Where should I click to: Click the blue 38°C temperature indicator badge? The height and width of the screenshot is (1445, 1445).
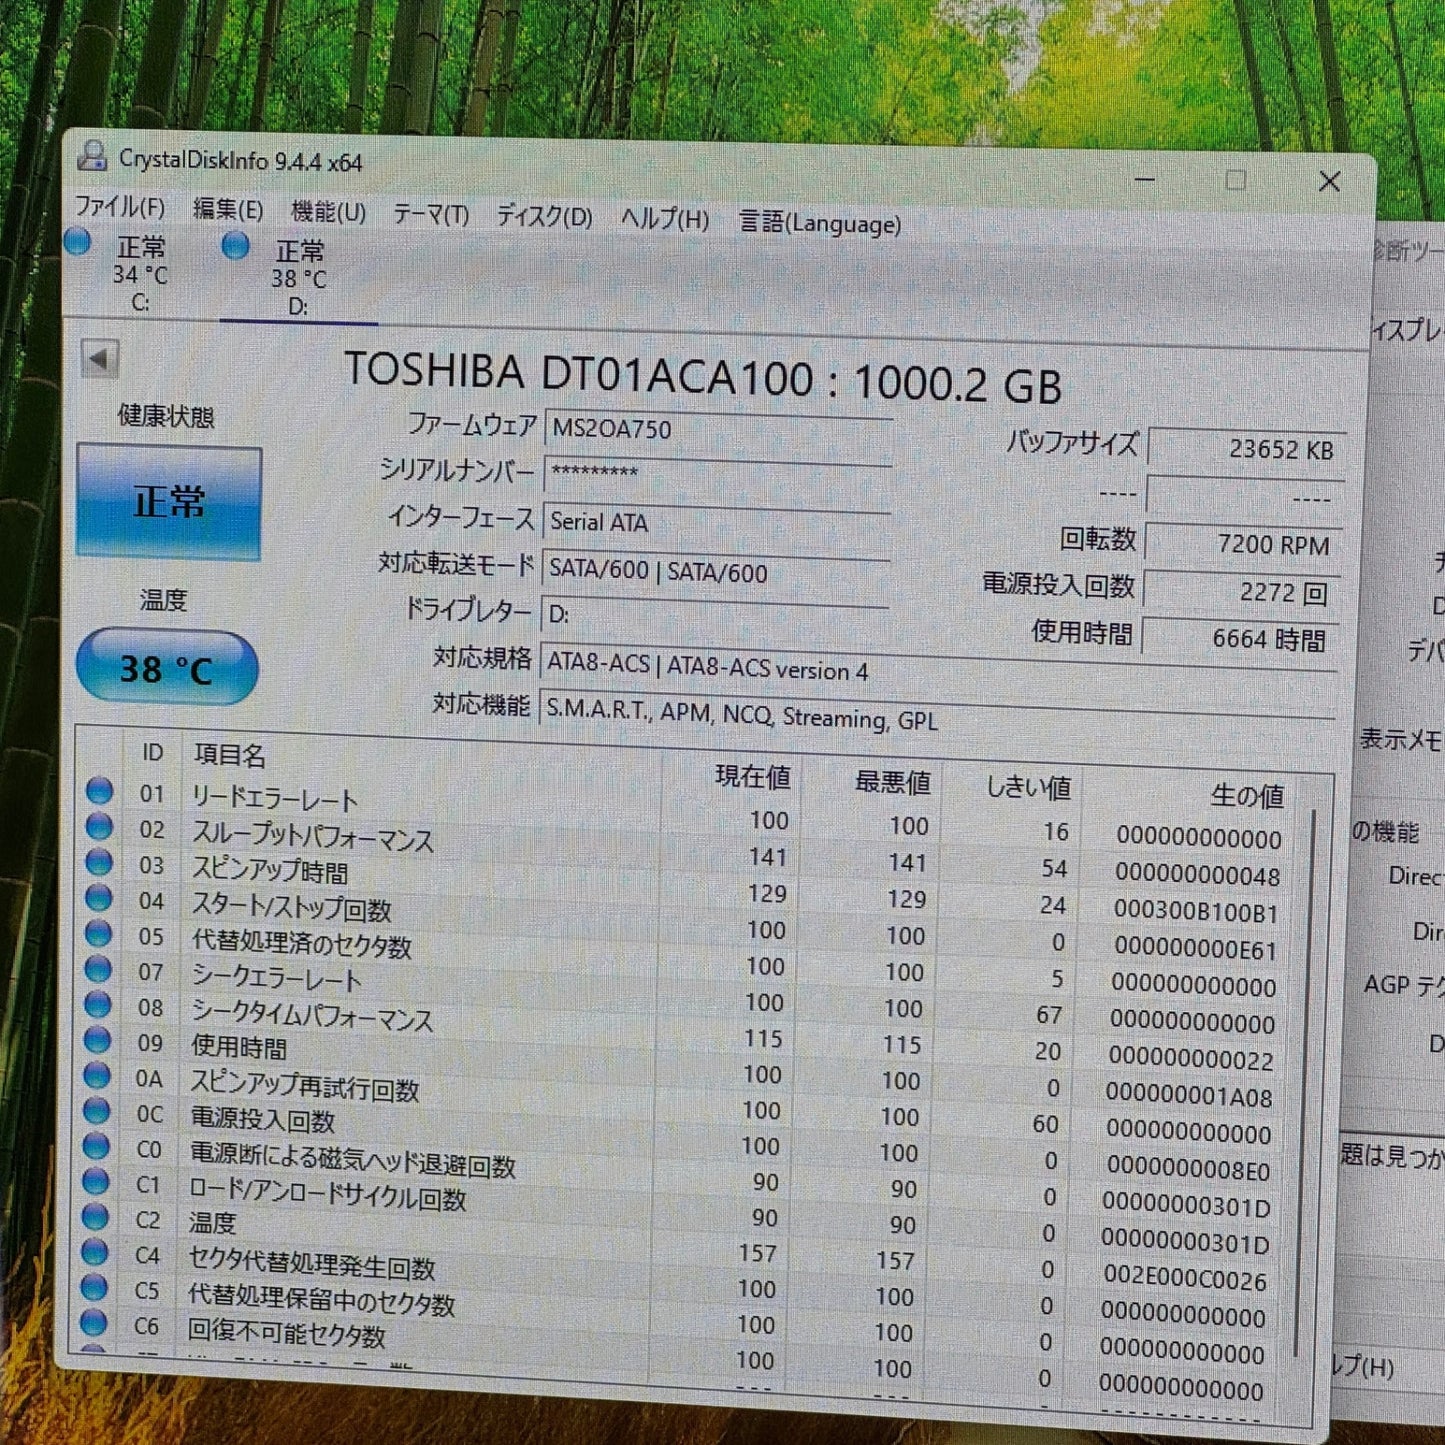(x=168, y=665)
